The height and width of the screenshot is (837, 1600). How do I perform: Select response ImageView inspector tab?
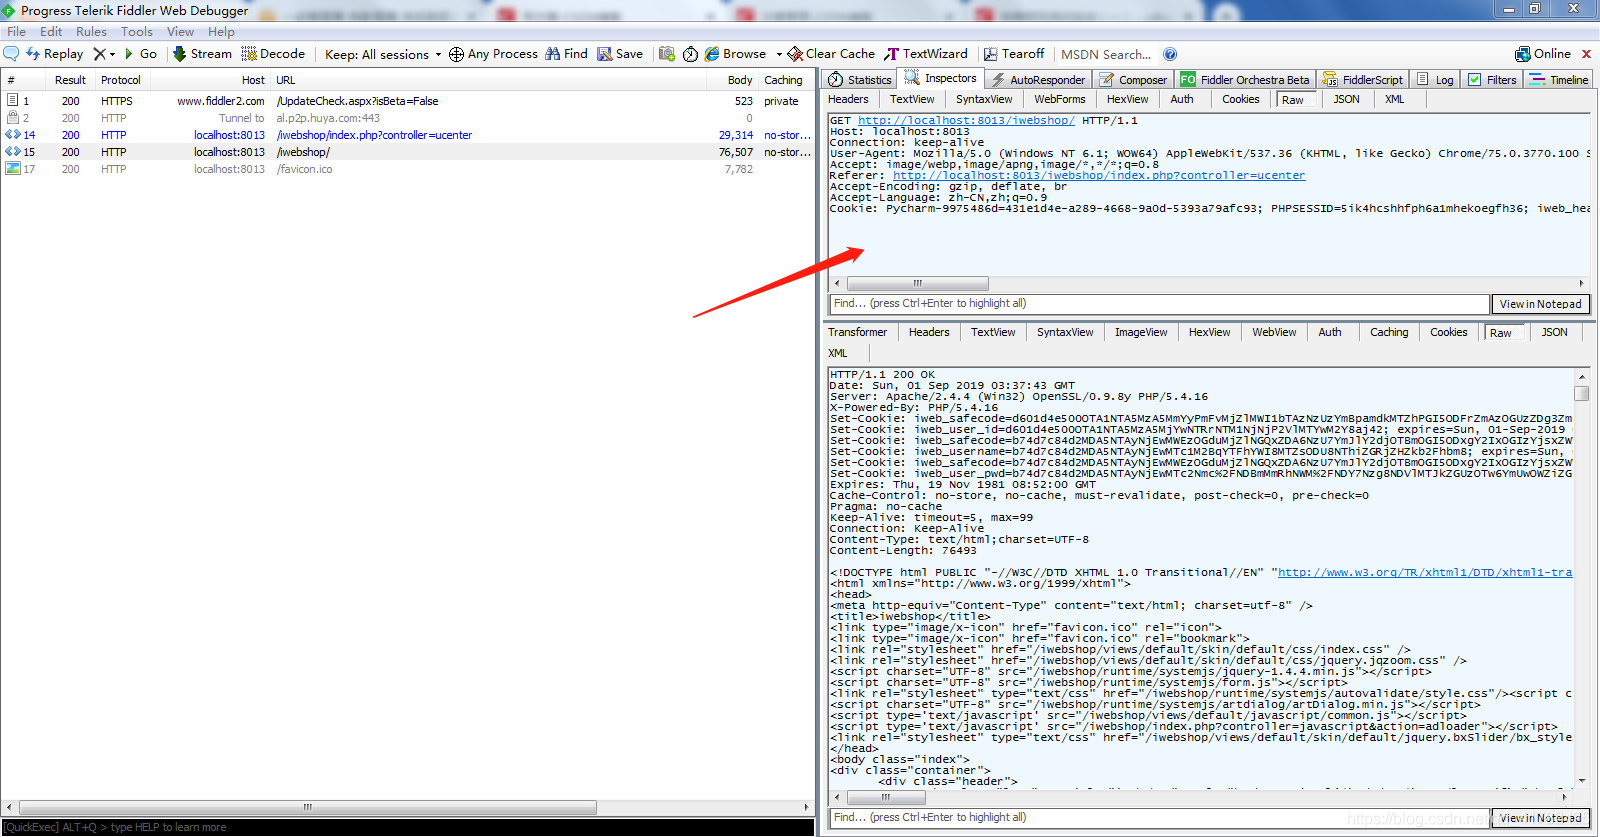[1141, 332]
